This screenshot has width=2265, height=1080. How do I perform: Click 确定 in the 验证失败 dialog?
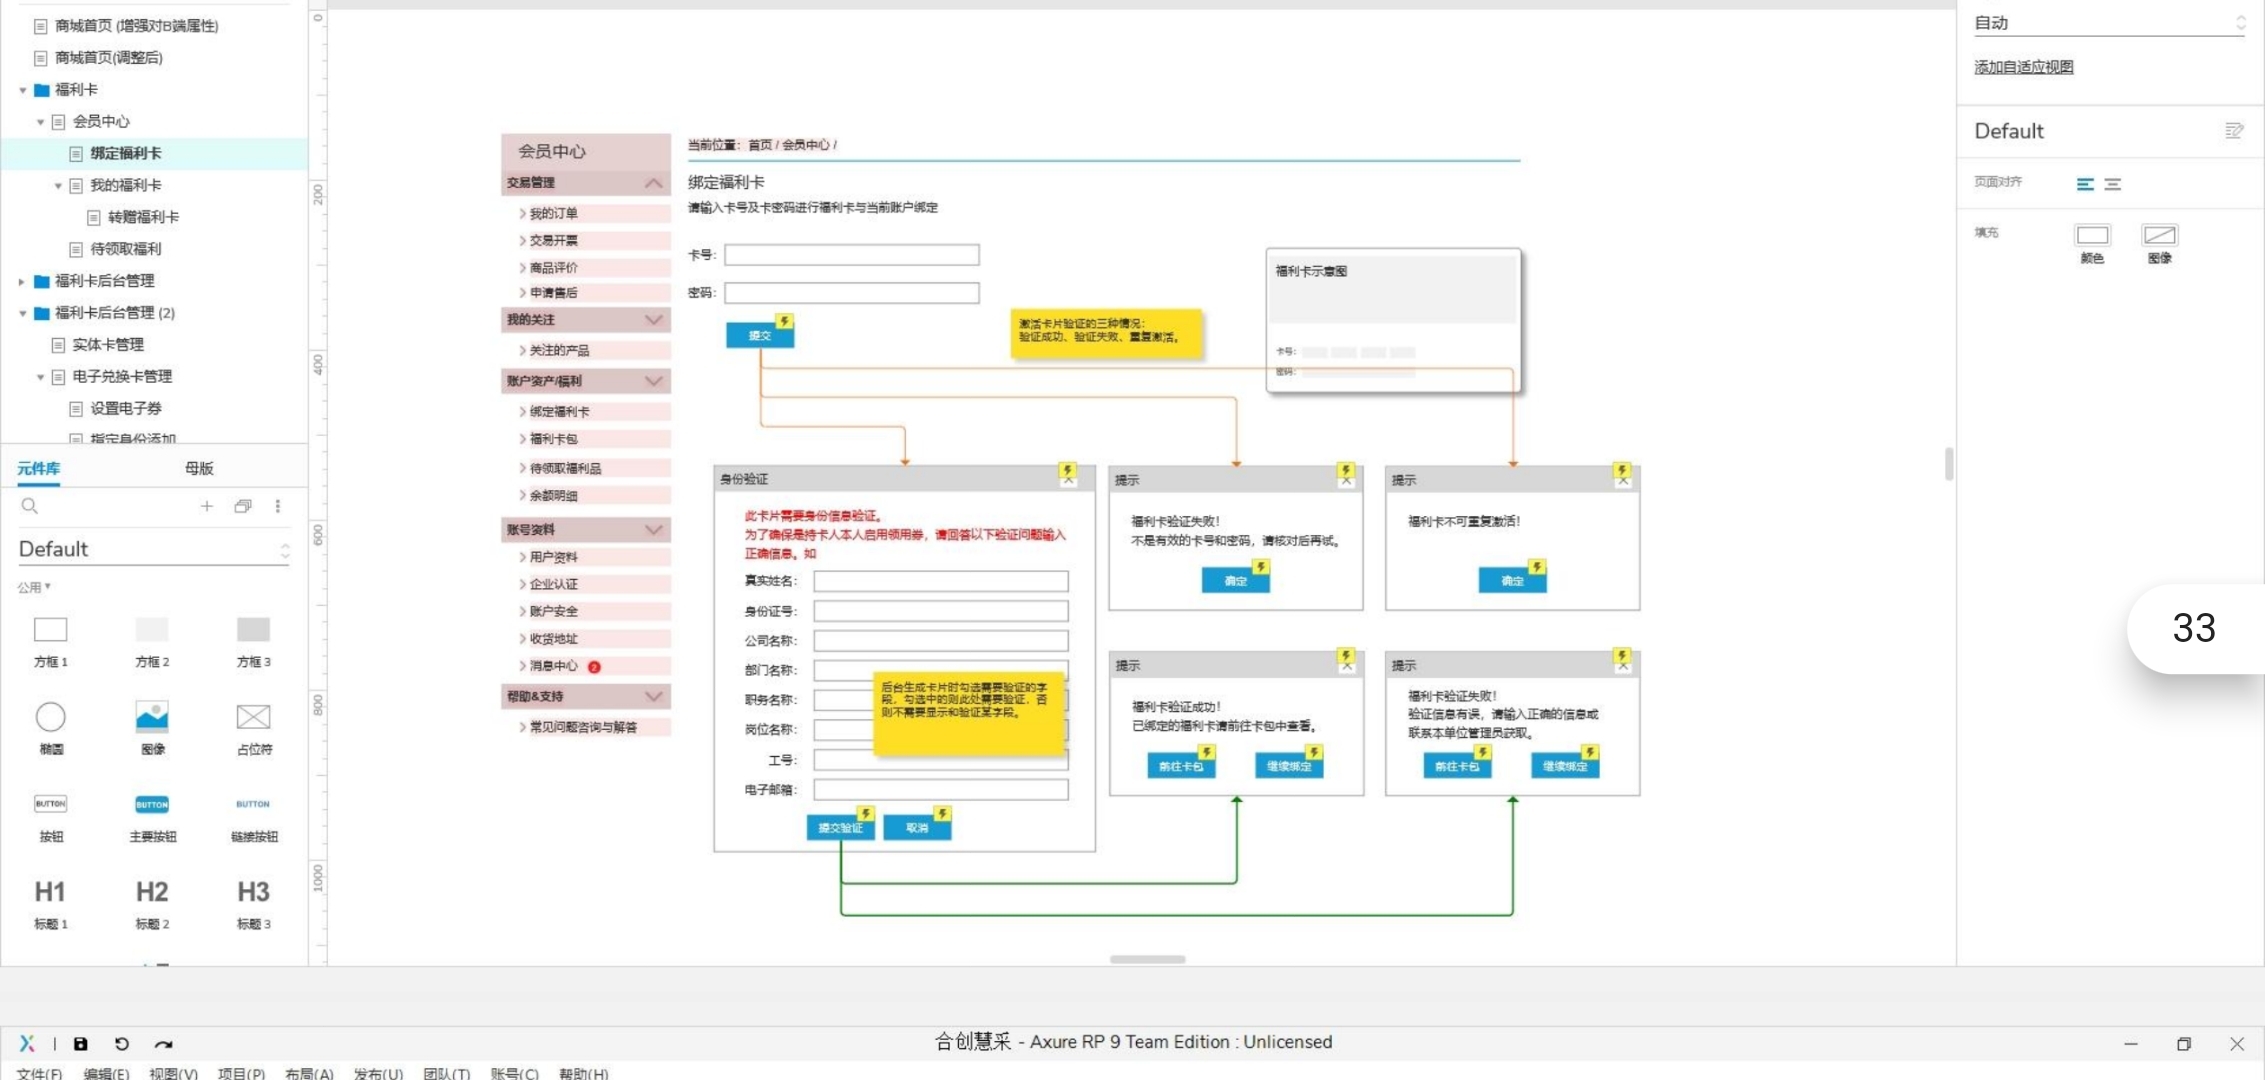pyautogui.click(x=1236, y=580)
